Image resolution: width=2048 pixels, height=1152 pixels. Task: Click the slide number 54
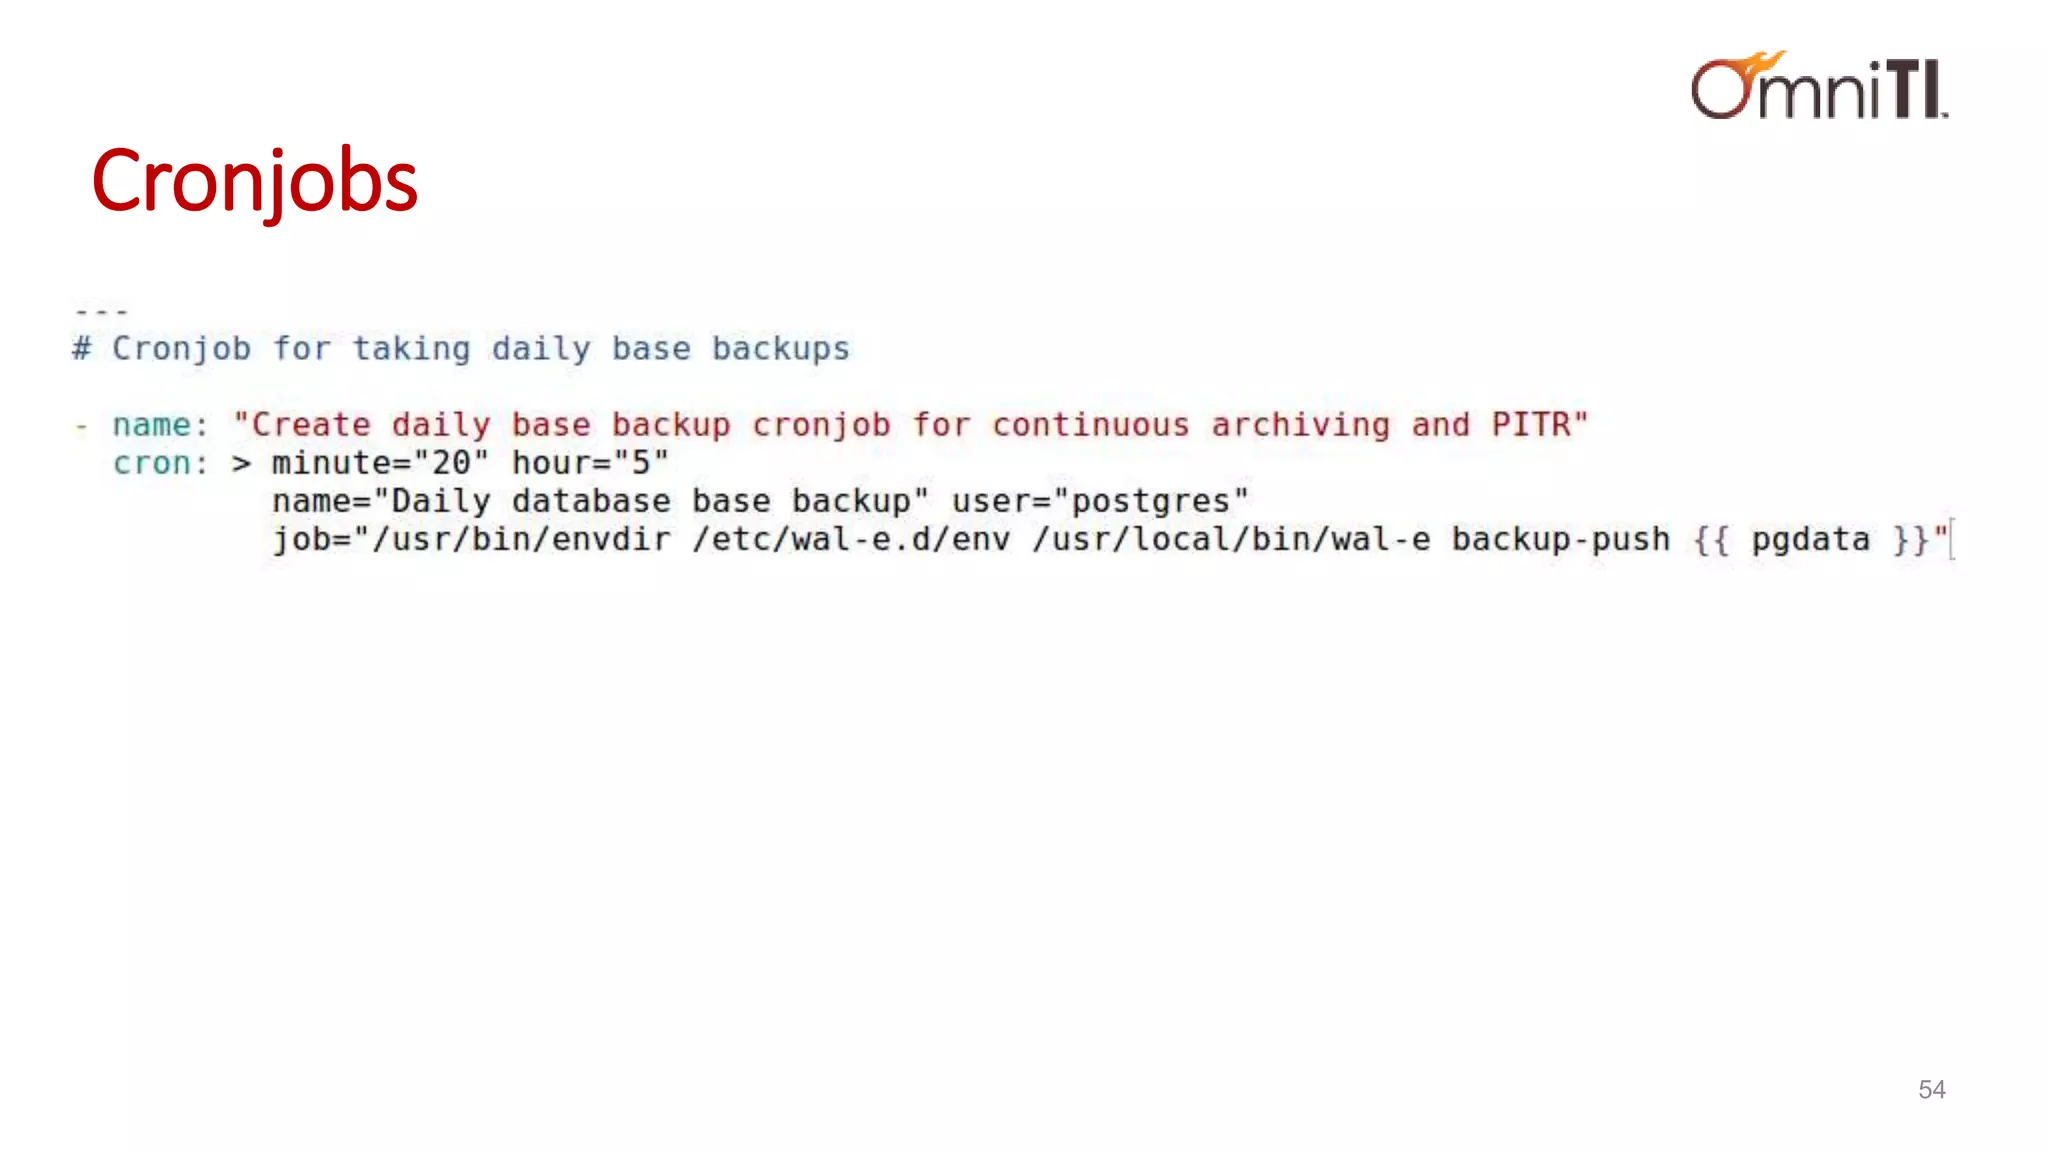[1931, 1089]
